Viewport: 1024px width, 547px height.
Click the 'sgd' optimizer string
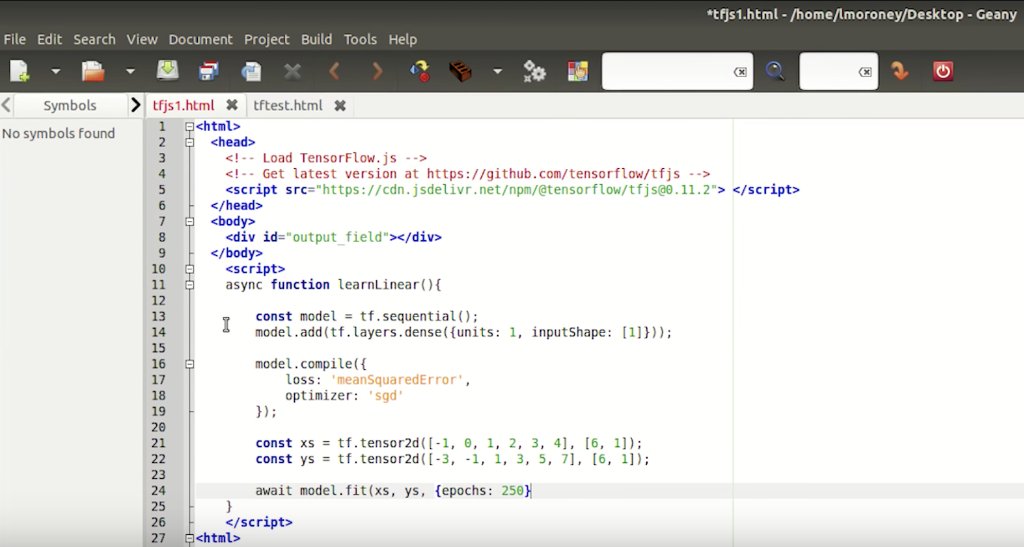pyautogui.click(x=385, y=396)
